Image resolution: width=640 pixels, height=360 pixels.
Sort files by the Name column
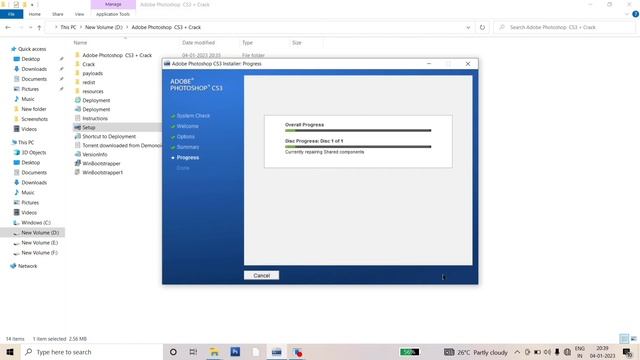[x=80, y=42]
